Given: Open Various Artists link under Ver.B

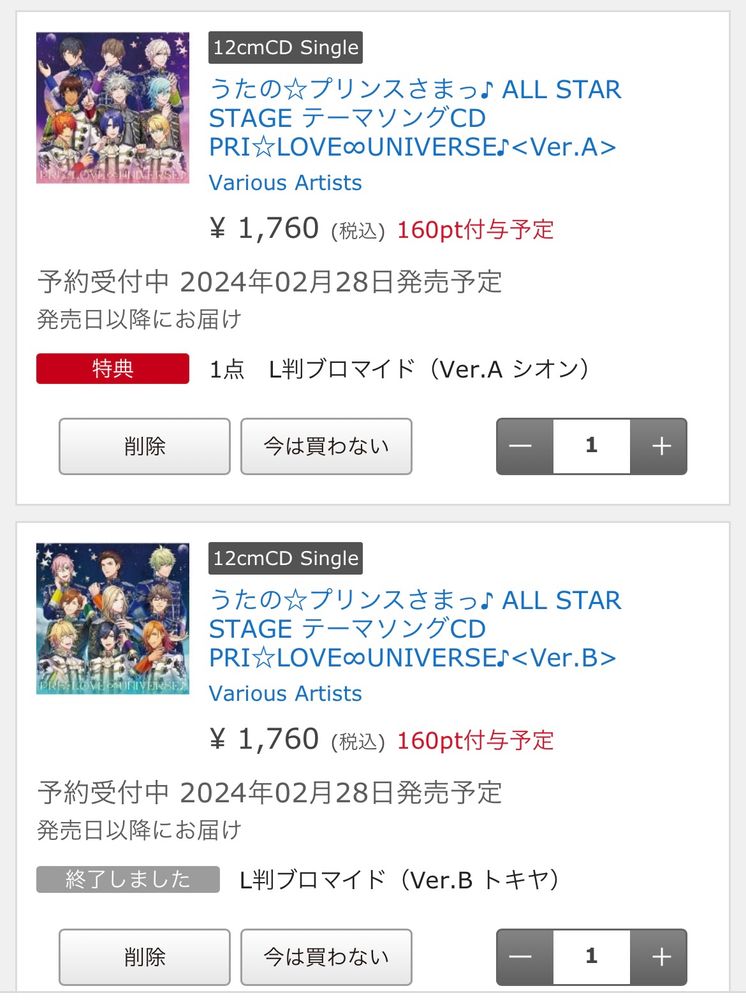Looking at the screenshot, I should [285, 694].
